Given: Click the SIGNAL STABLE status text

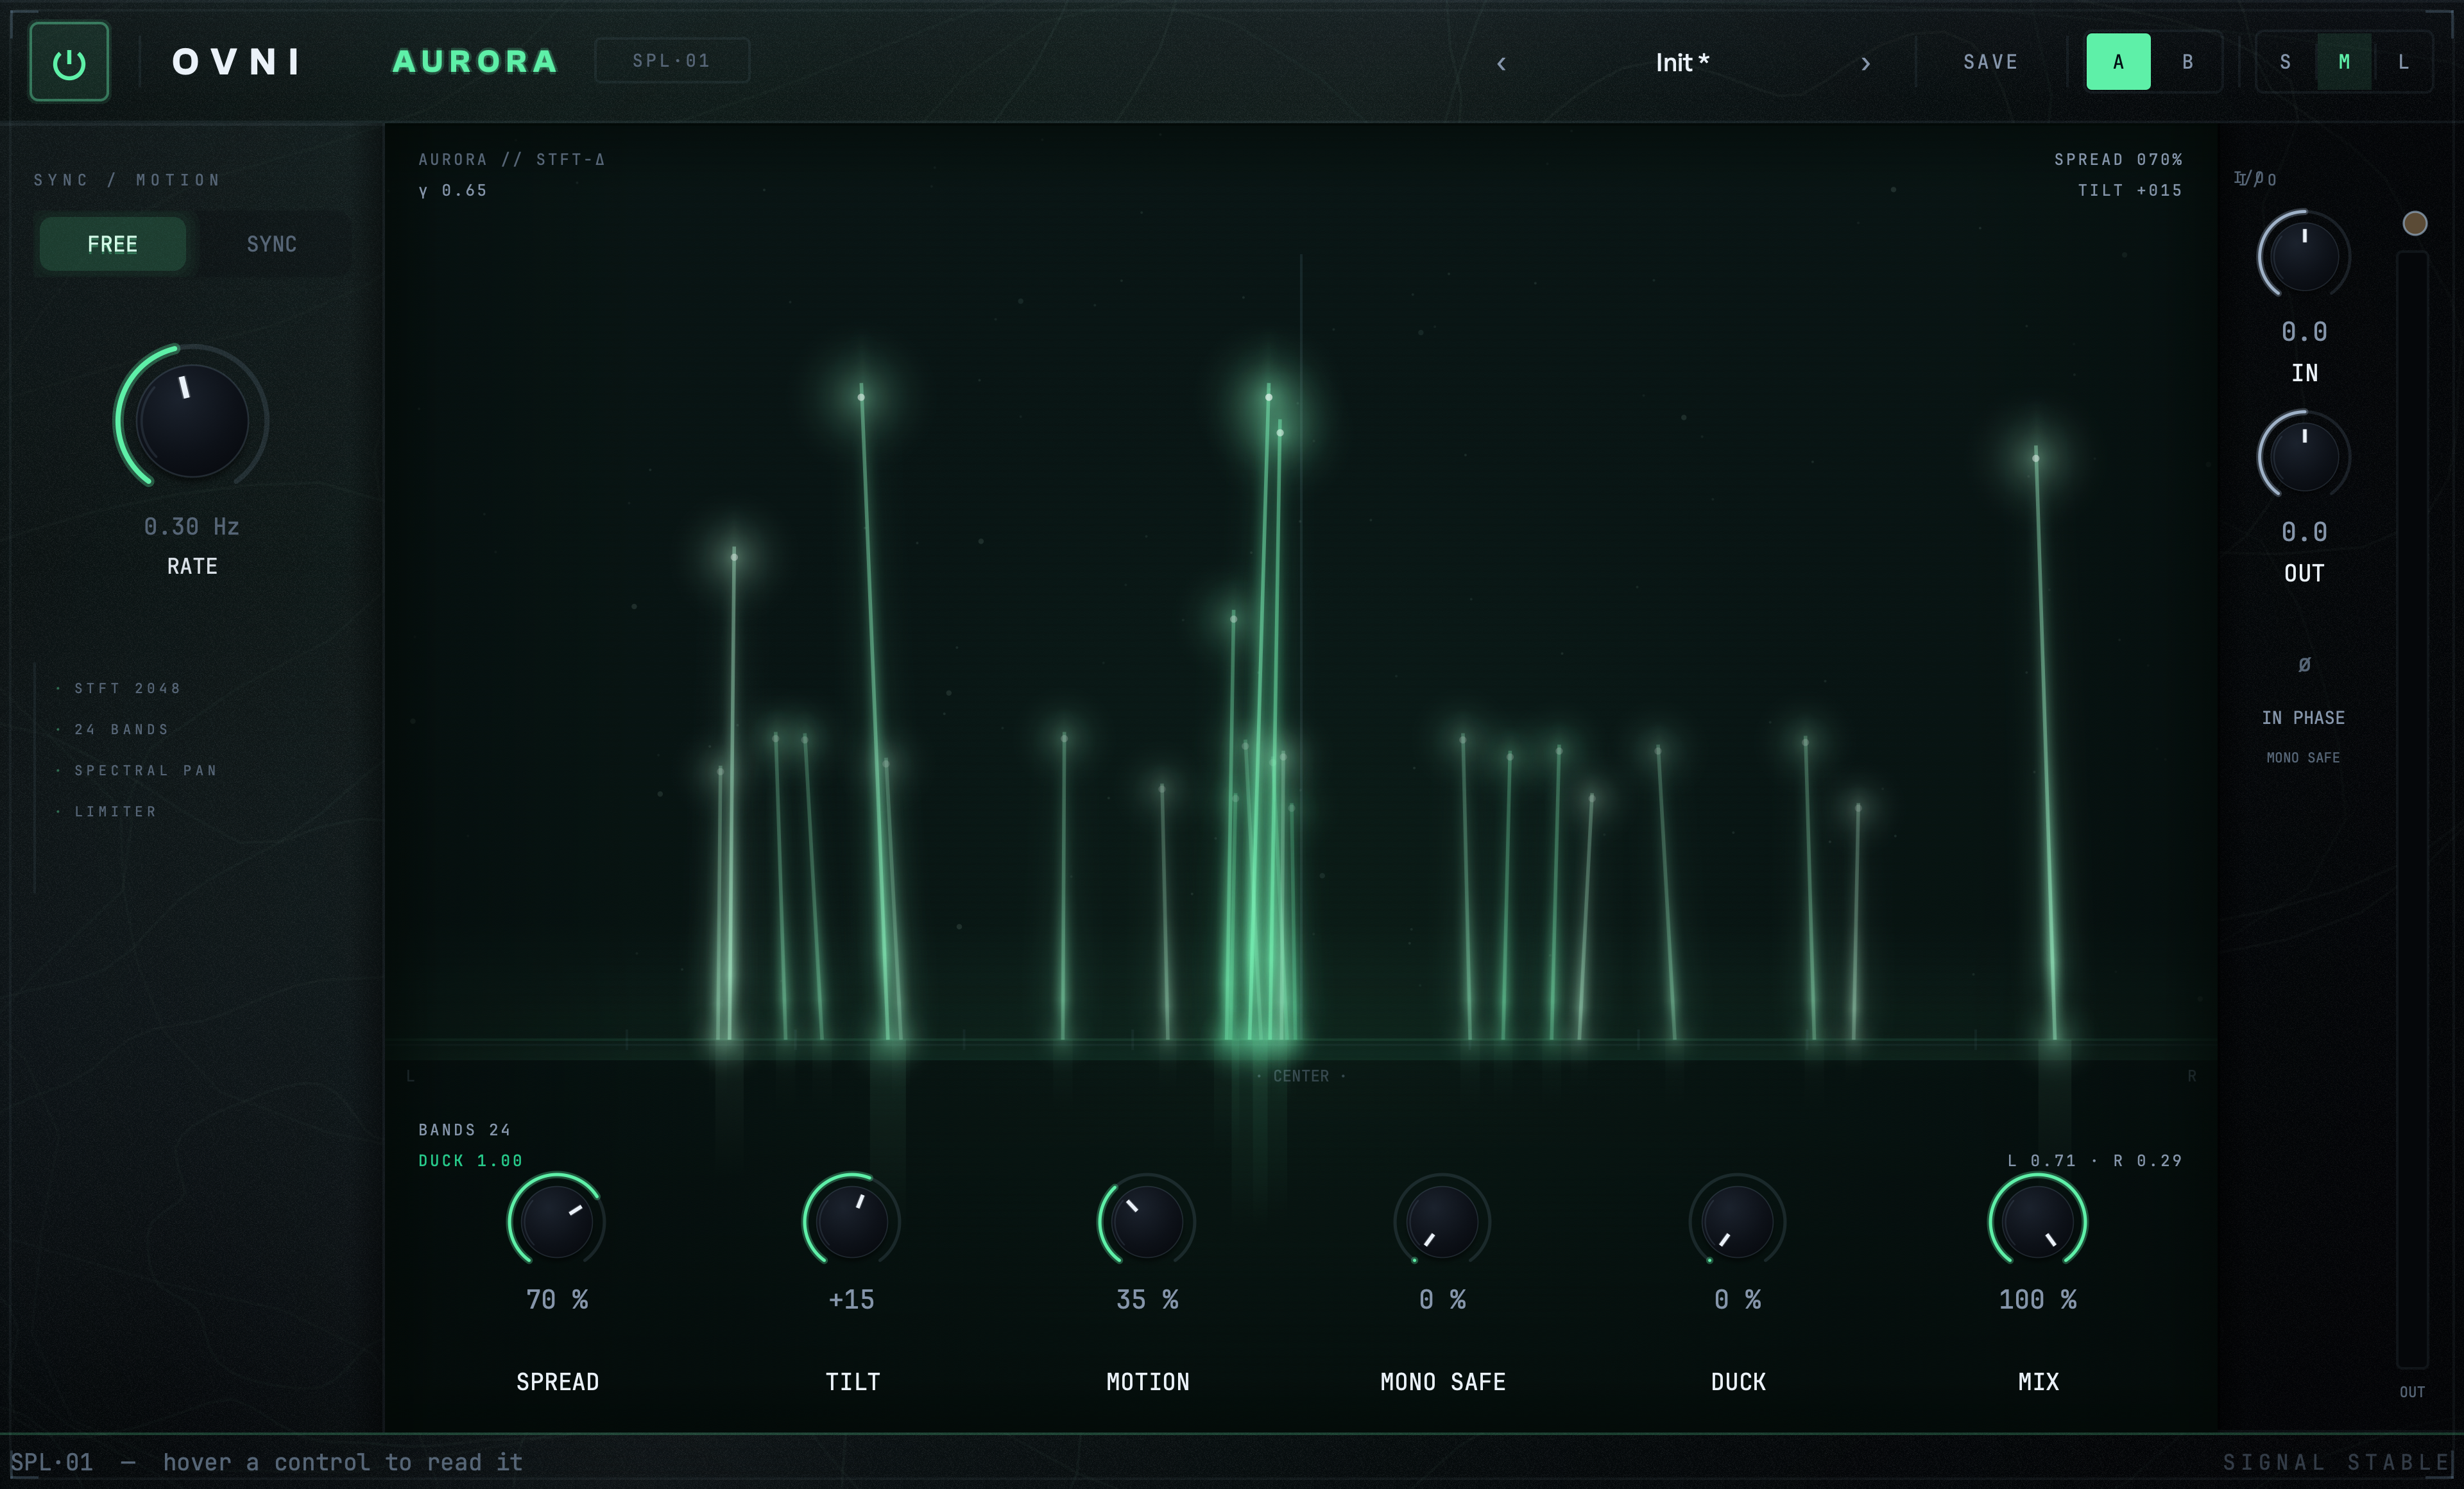Looking at the screenshot, I should tap(2336, 1462).
